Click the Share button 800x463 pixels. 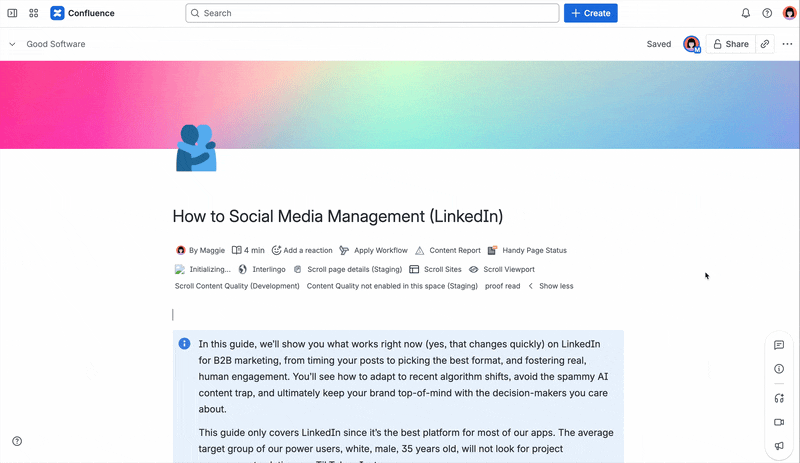[x=731, y=44]
